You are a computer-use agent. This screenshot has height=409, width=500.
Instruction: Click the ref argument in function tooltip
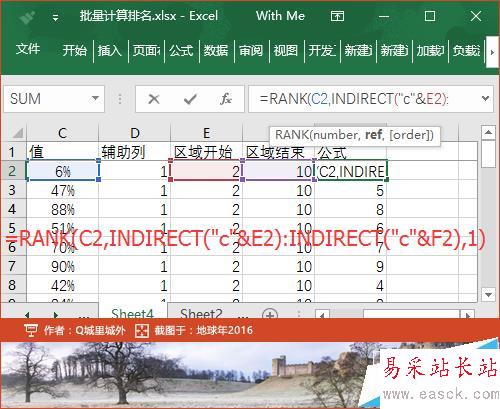373,135
